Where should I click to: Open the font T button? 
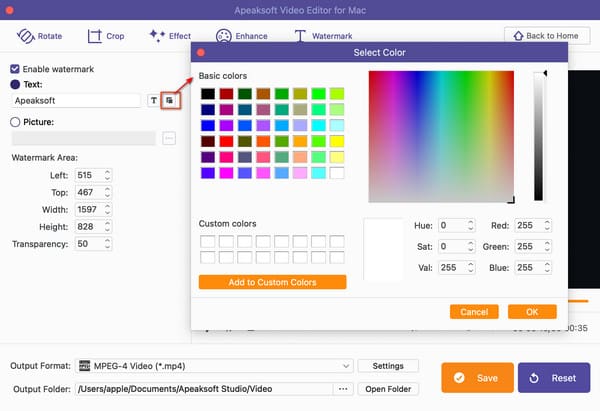click(153, 101)
